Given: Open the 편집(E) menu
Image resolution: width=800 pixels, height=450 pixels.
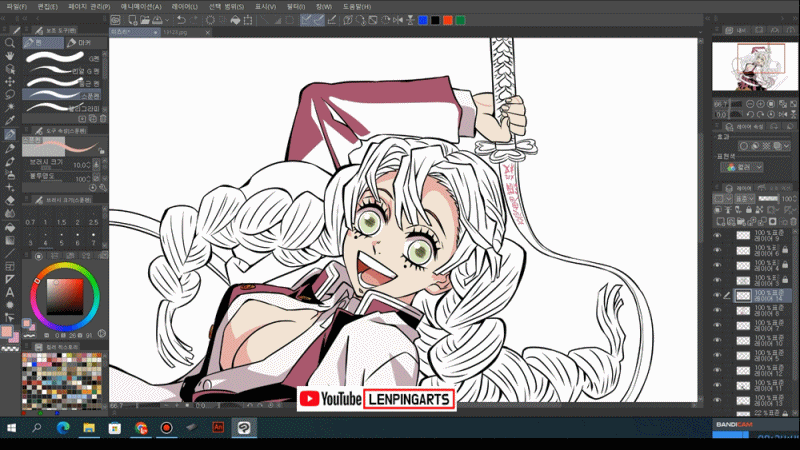Looking at the screenshot, I should coord(47,7).
